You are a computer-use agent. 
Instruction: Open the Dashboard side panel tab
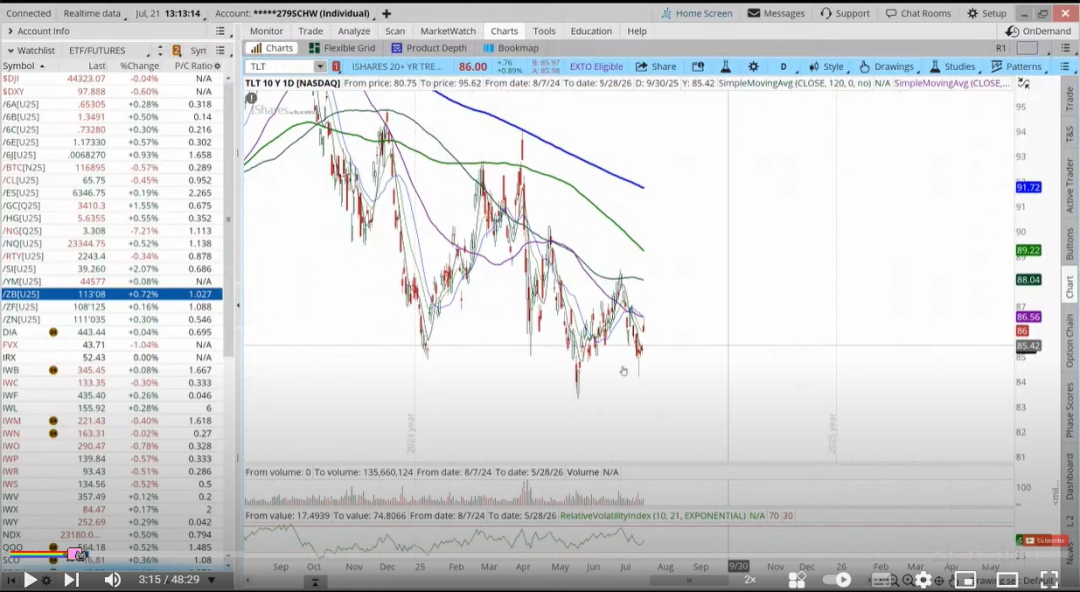(1070, 476)
